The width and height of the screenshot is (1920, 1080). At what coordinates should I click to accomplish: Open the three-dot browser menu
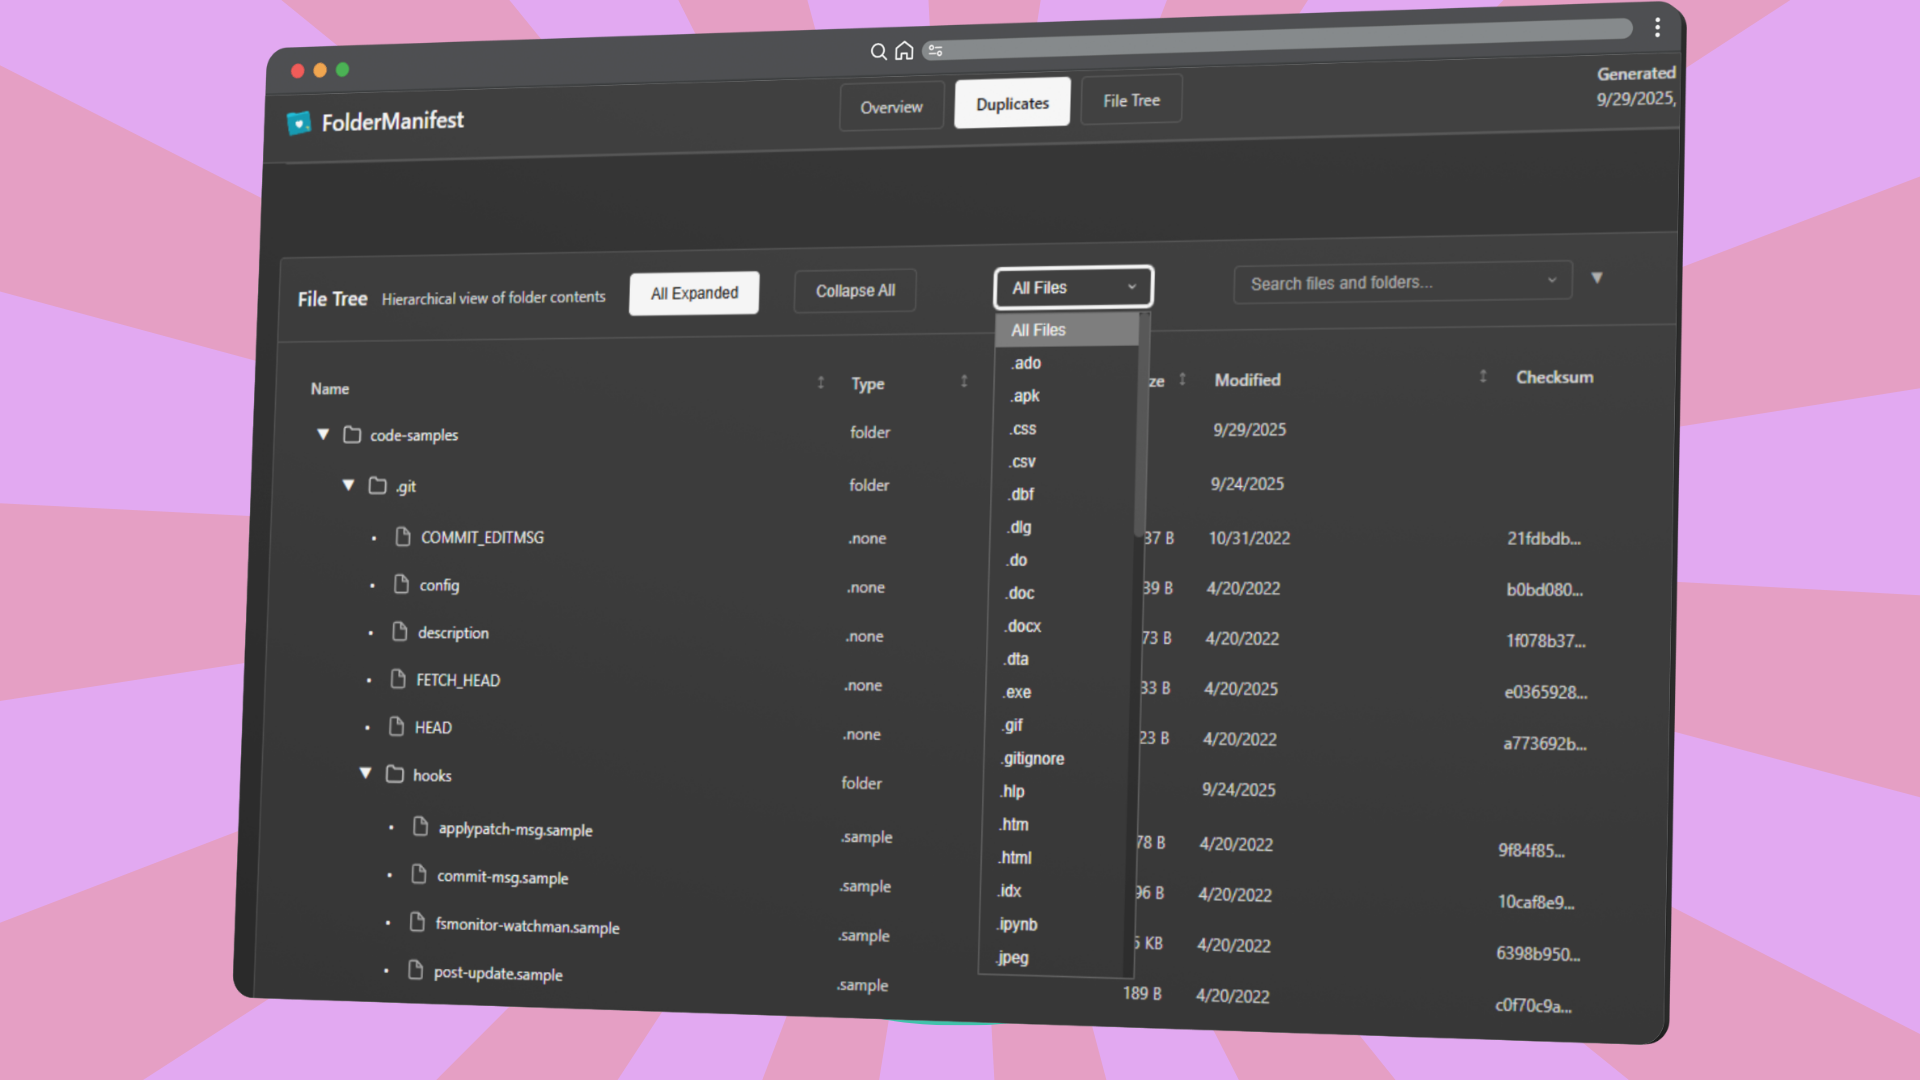[x=1656, y=27]
